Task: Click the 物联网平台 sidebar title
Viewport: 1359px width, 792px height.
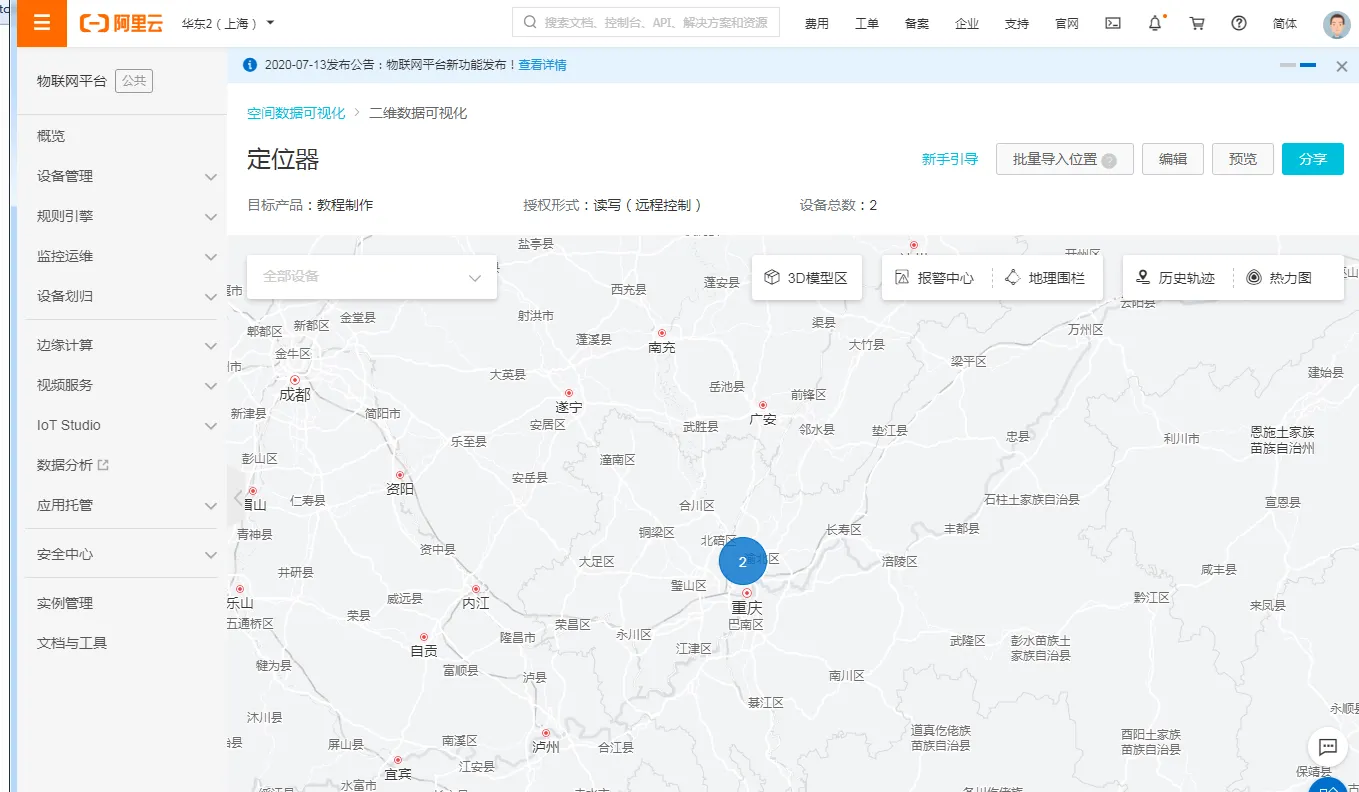Action: 71,81
